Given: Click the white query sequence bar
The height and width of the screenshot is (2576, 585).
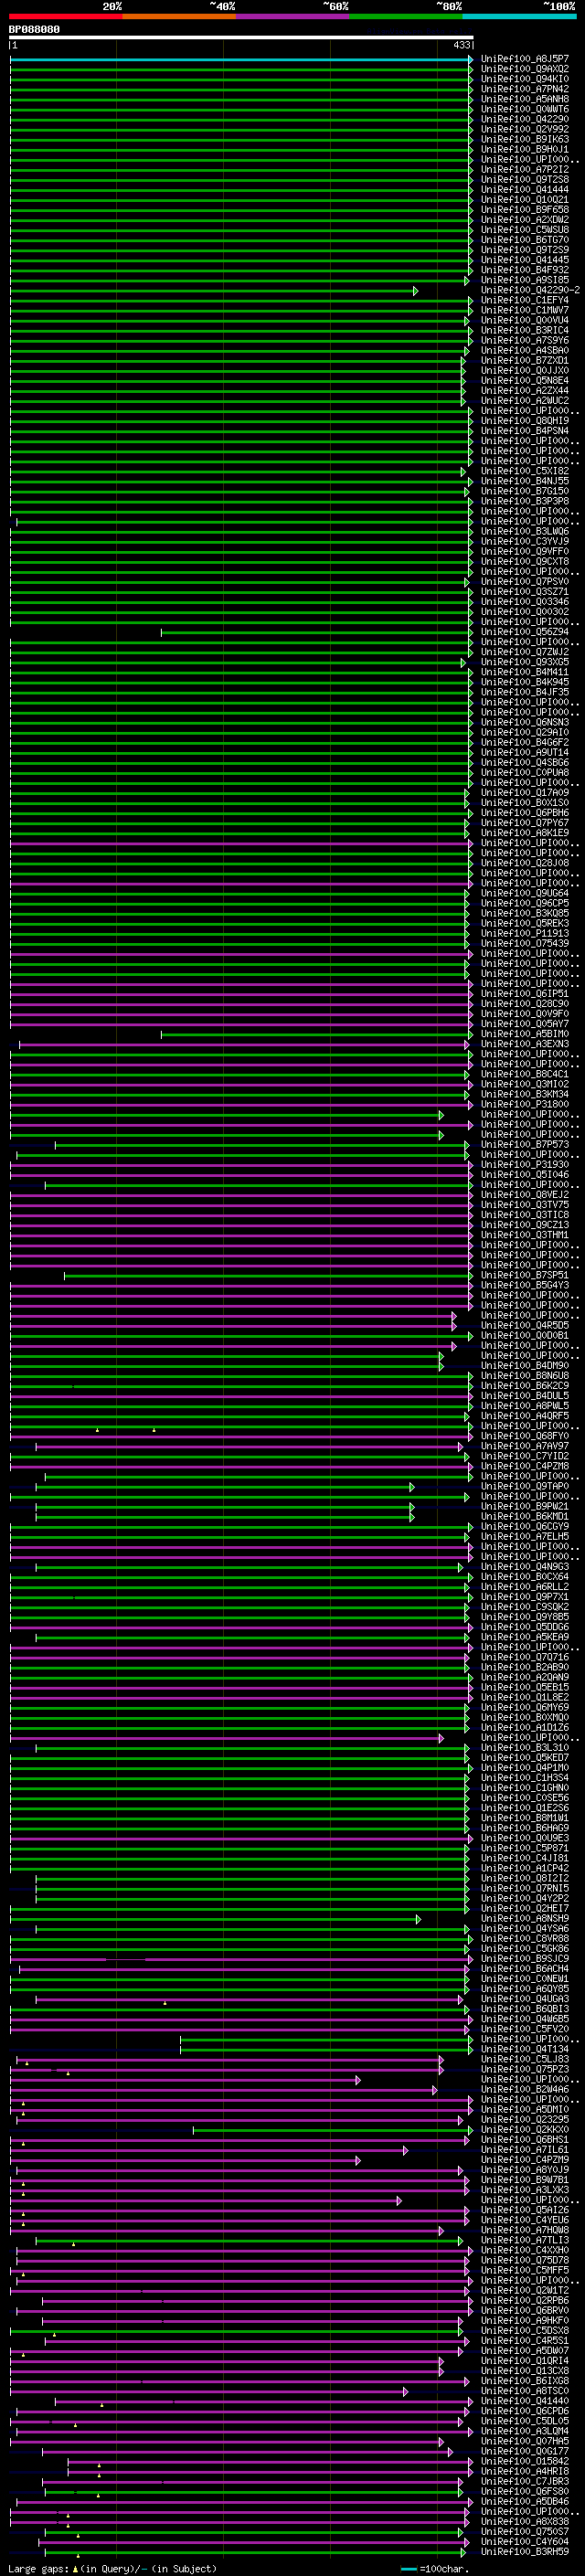Looking at the screenshot, I should point(241,38).
